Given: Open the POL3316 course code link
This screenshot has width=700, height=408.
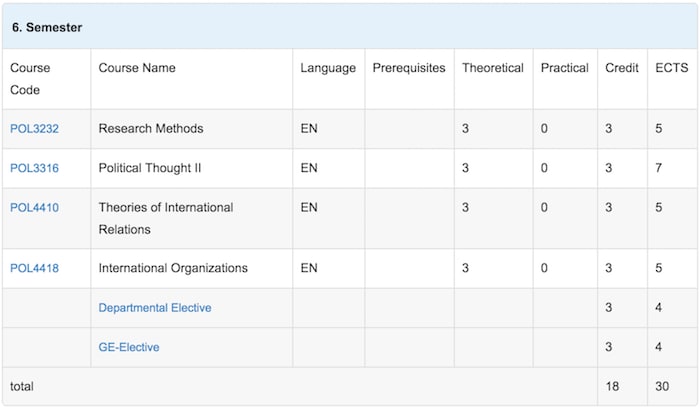Looking at the screenshot, I should click(x=34, y=168).
